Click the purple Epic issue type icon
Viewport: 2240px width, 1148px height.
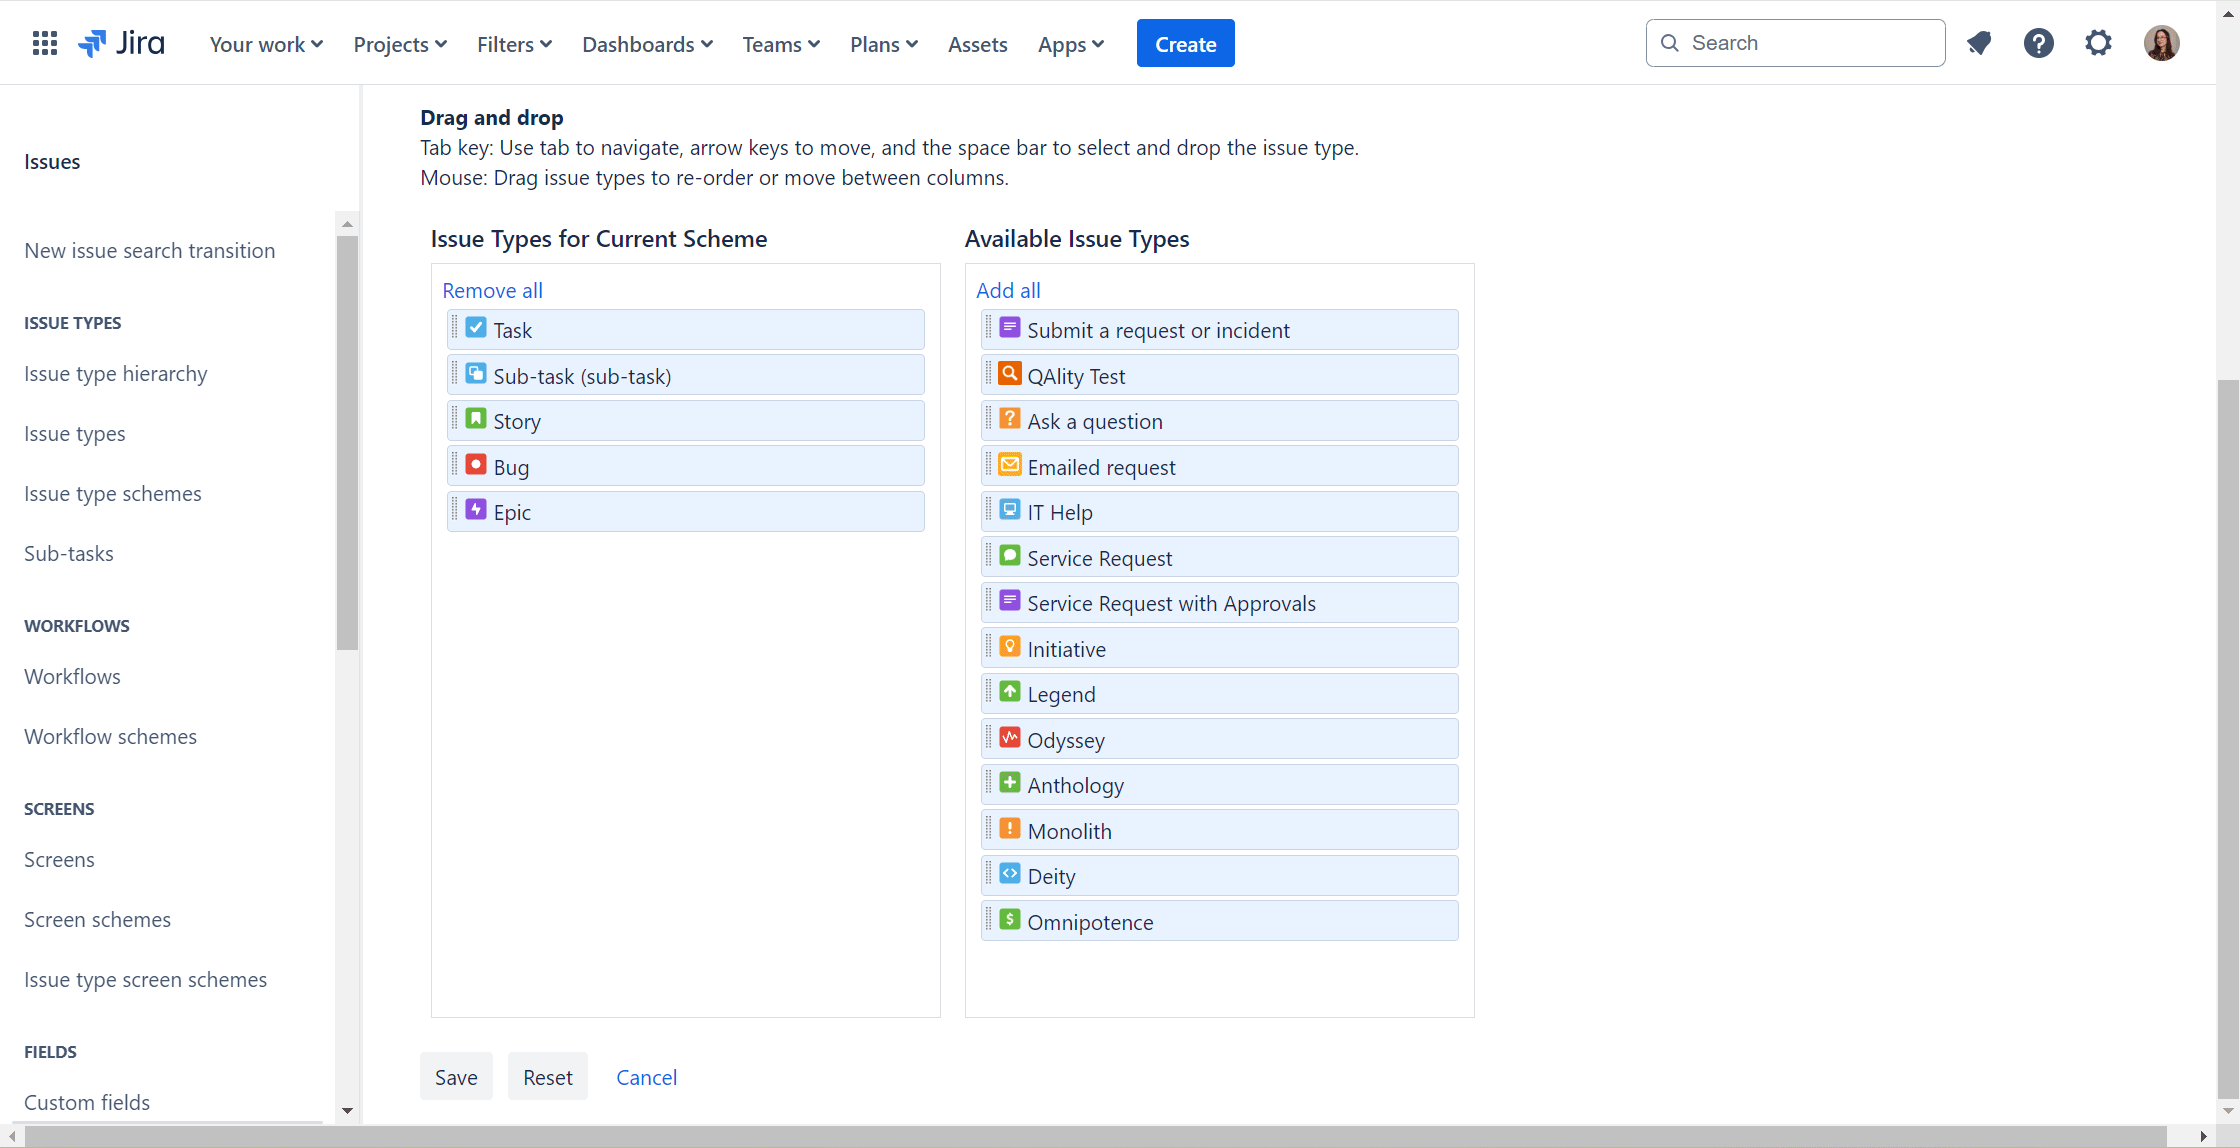pyautogui.click(x=475, y=509)
